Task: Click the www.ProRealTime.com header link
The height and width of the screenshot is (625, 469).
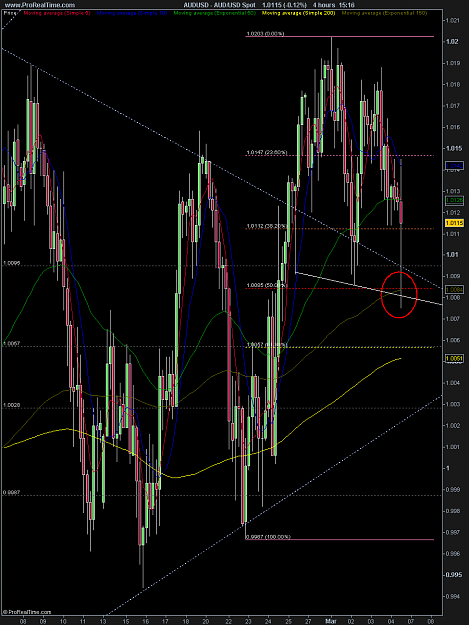Action: coord(40,5)
